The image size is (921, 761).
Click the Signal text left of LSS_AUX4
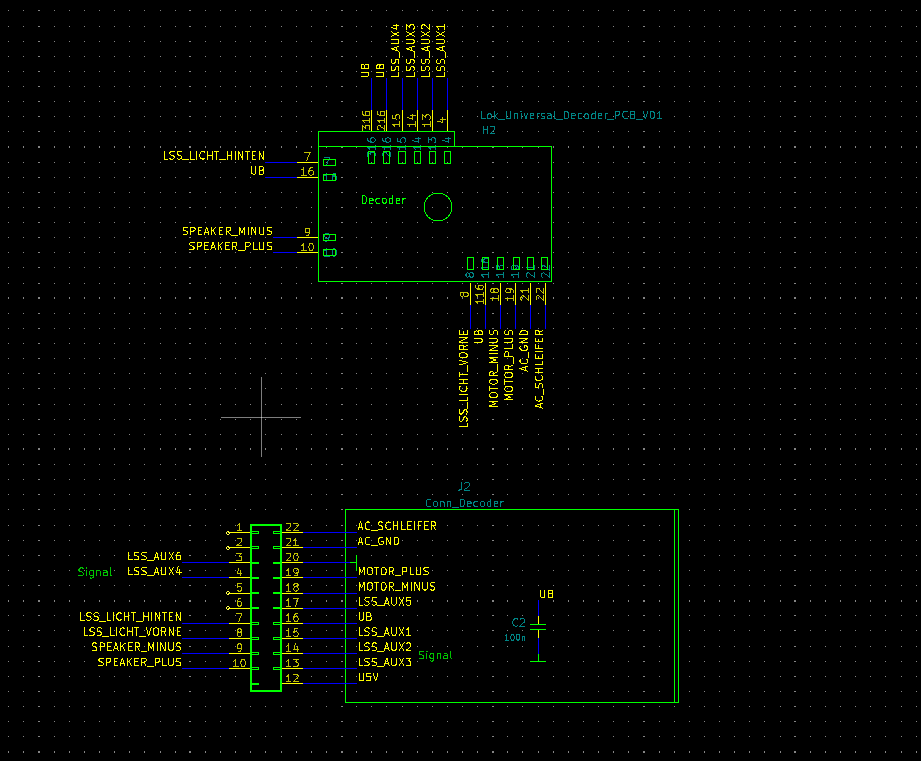pyautogui.click(x=95, y=572)
